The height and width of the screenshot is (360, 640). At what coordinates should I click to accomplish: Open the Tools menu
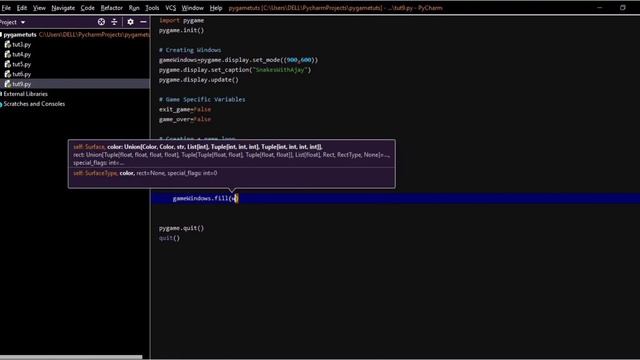(152, 8)
